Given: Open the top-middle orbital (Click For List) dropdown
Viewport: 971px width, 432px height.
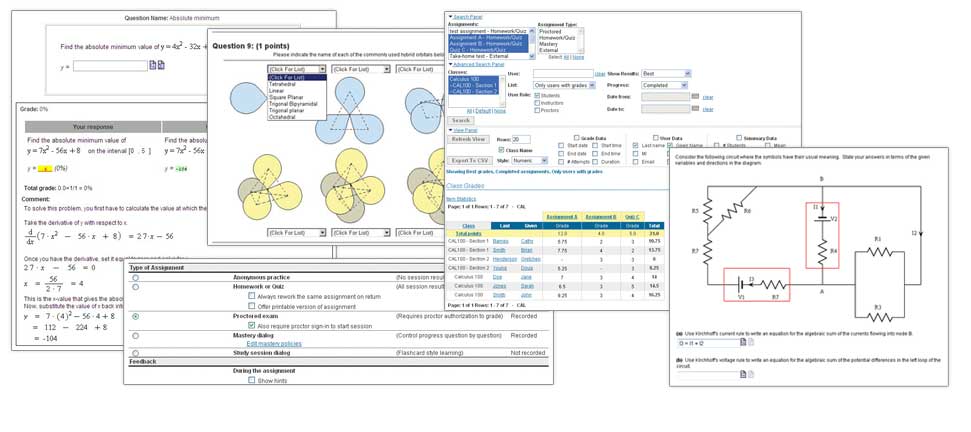Looking at the screenshot, I should (361, 69).
